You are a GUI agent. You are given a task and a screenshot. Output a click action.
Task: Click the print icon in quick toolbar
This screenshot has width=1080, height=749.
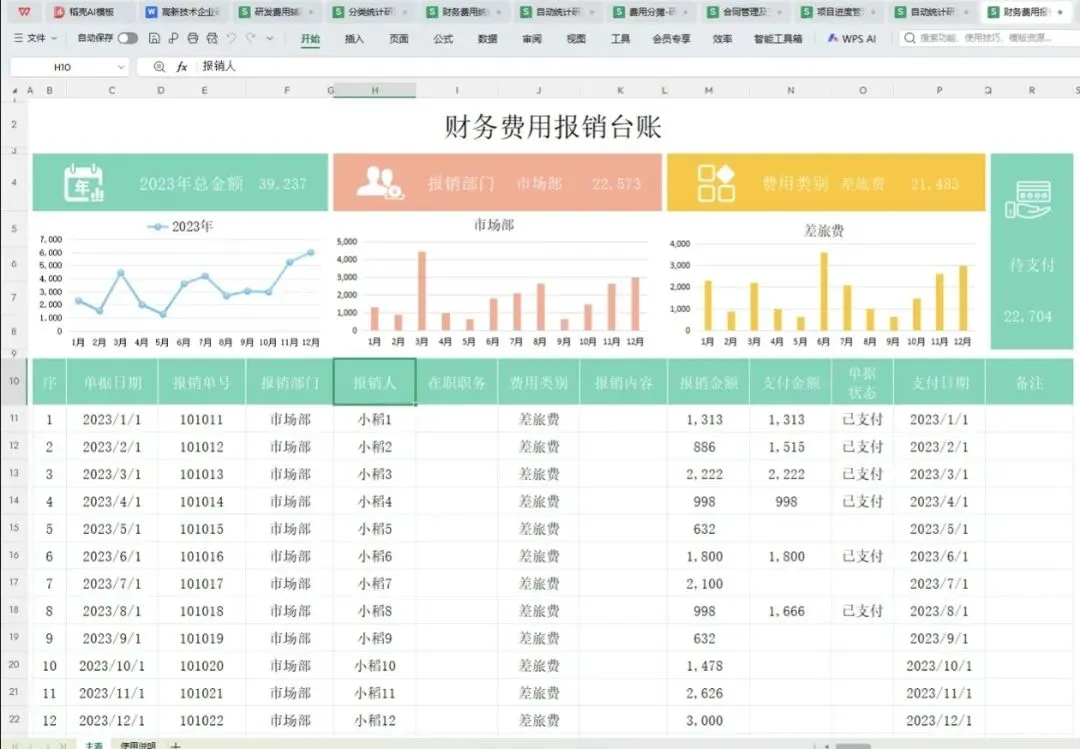[193, 39]
